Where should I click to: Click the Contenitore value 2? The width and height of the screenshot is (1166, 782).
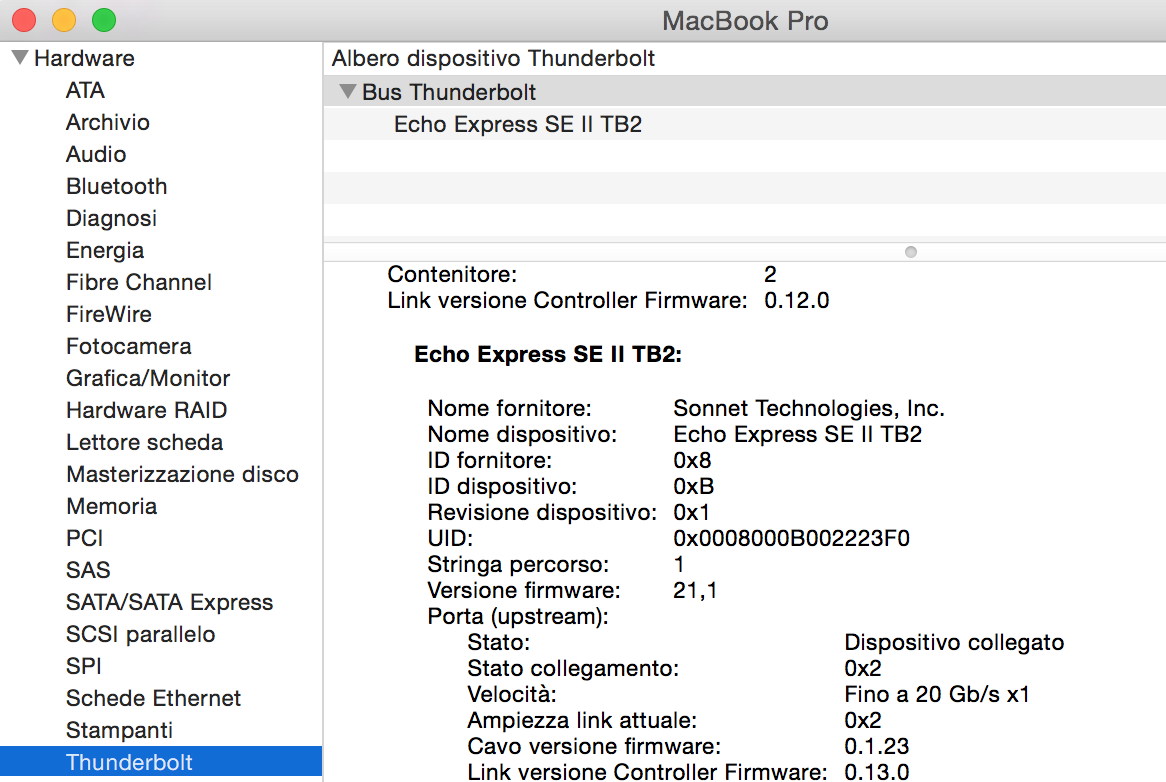coord(770,274)
